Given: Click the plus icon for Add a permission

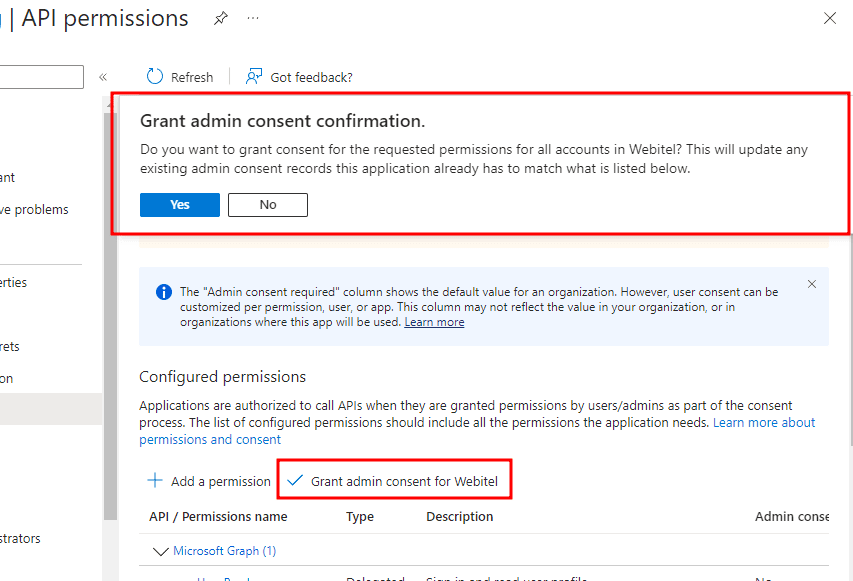Looking at the screenshot, I should (155, 480).
